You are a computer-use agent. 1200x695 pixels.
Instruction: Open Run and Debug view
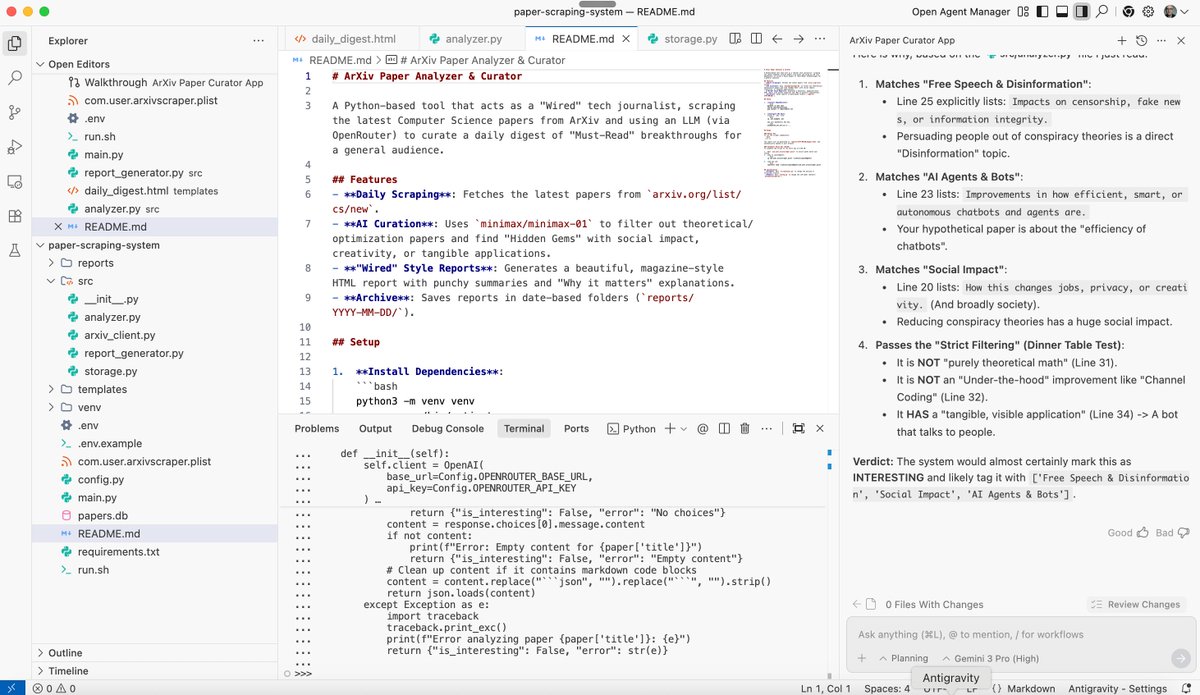(15, 147)
